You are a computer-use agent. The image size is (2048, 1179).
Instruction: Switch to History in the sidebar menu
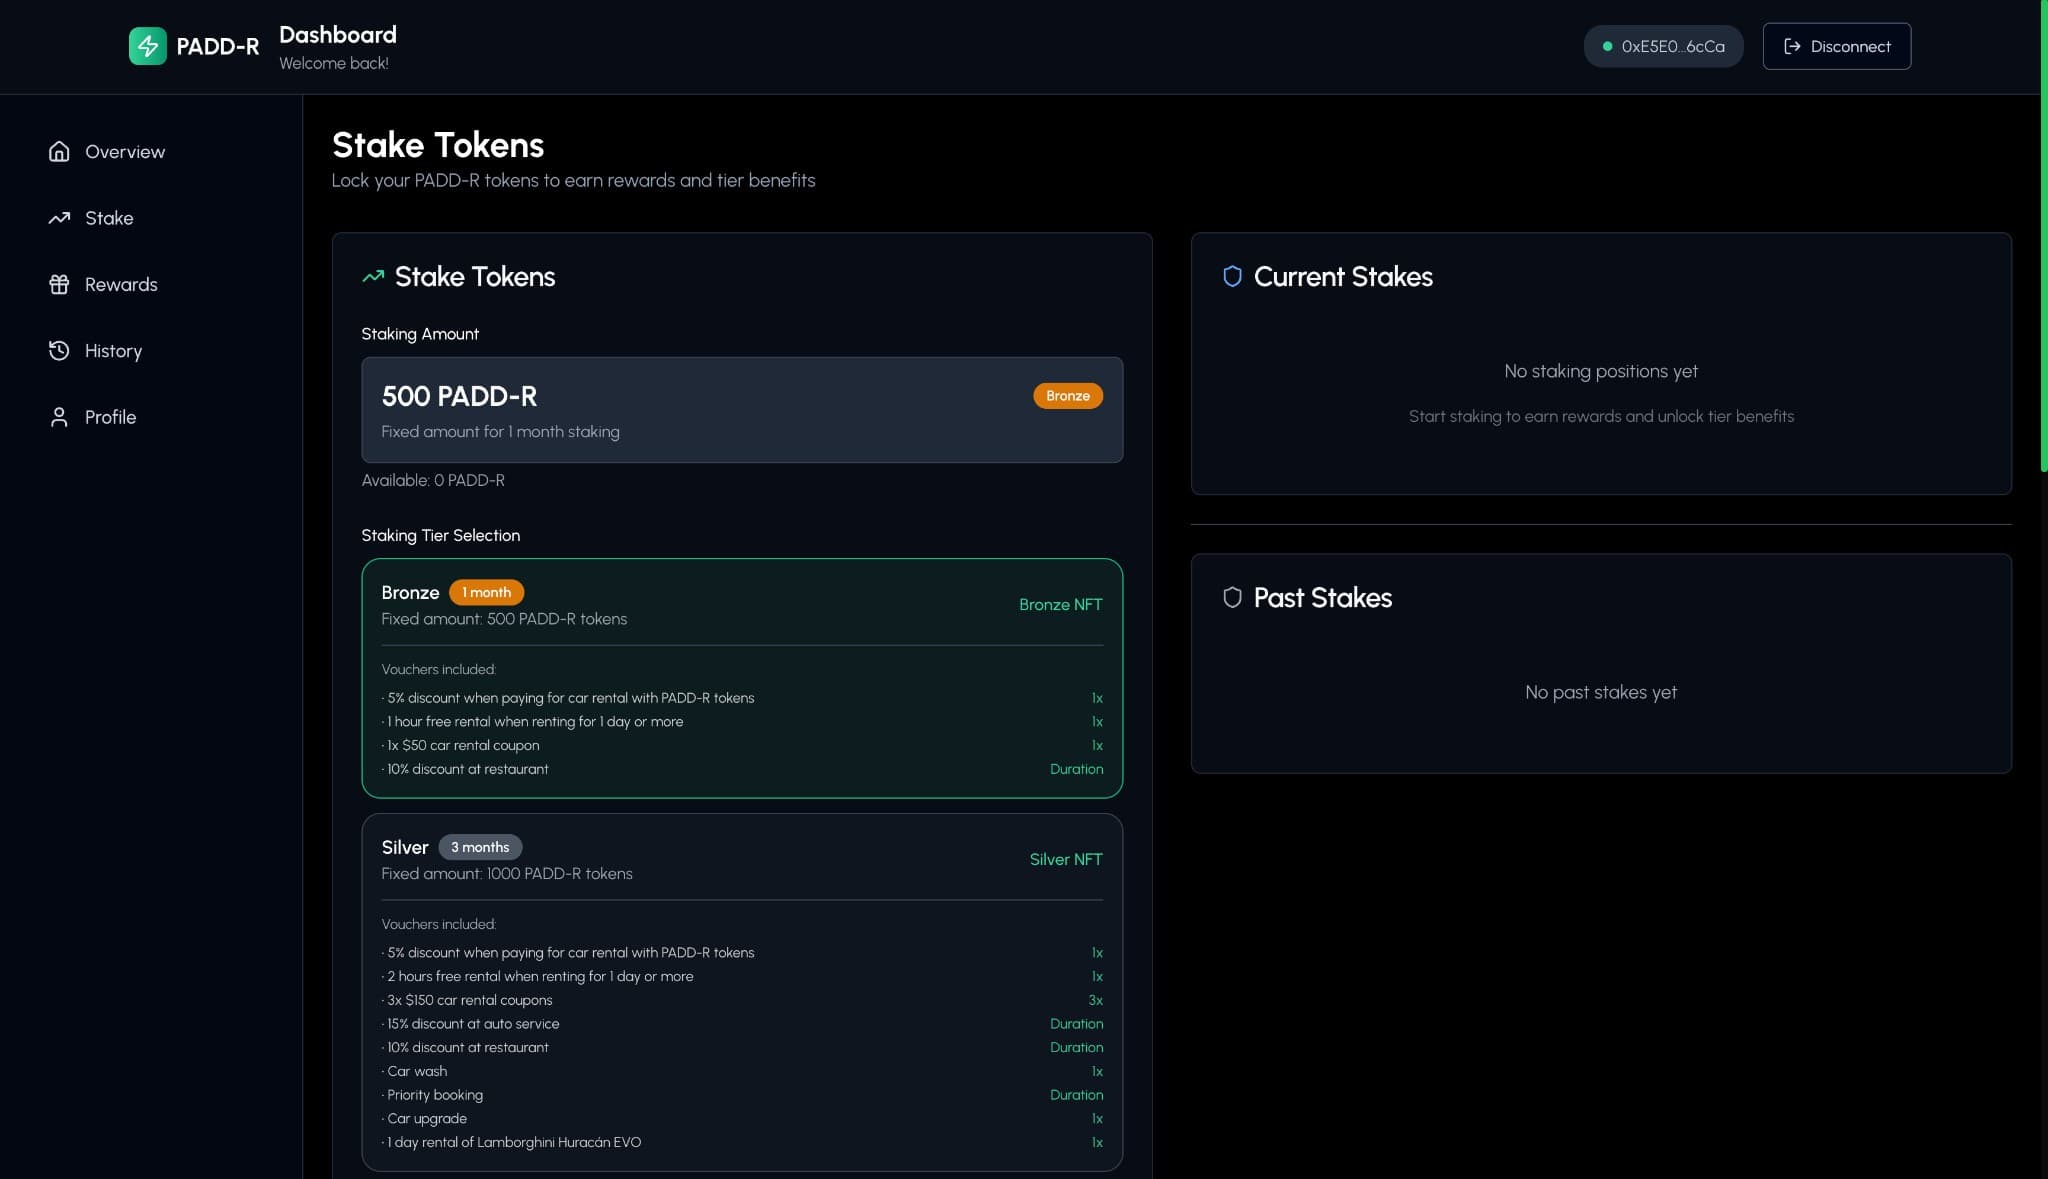coord(113,350)
